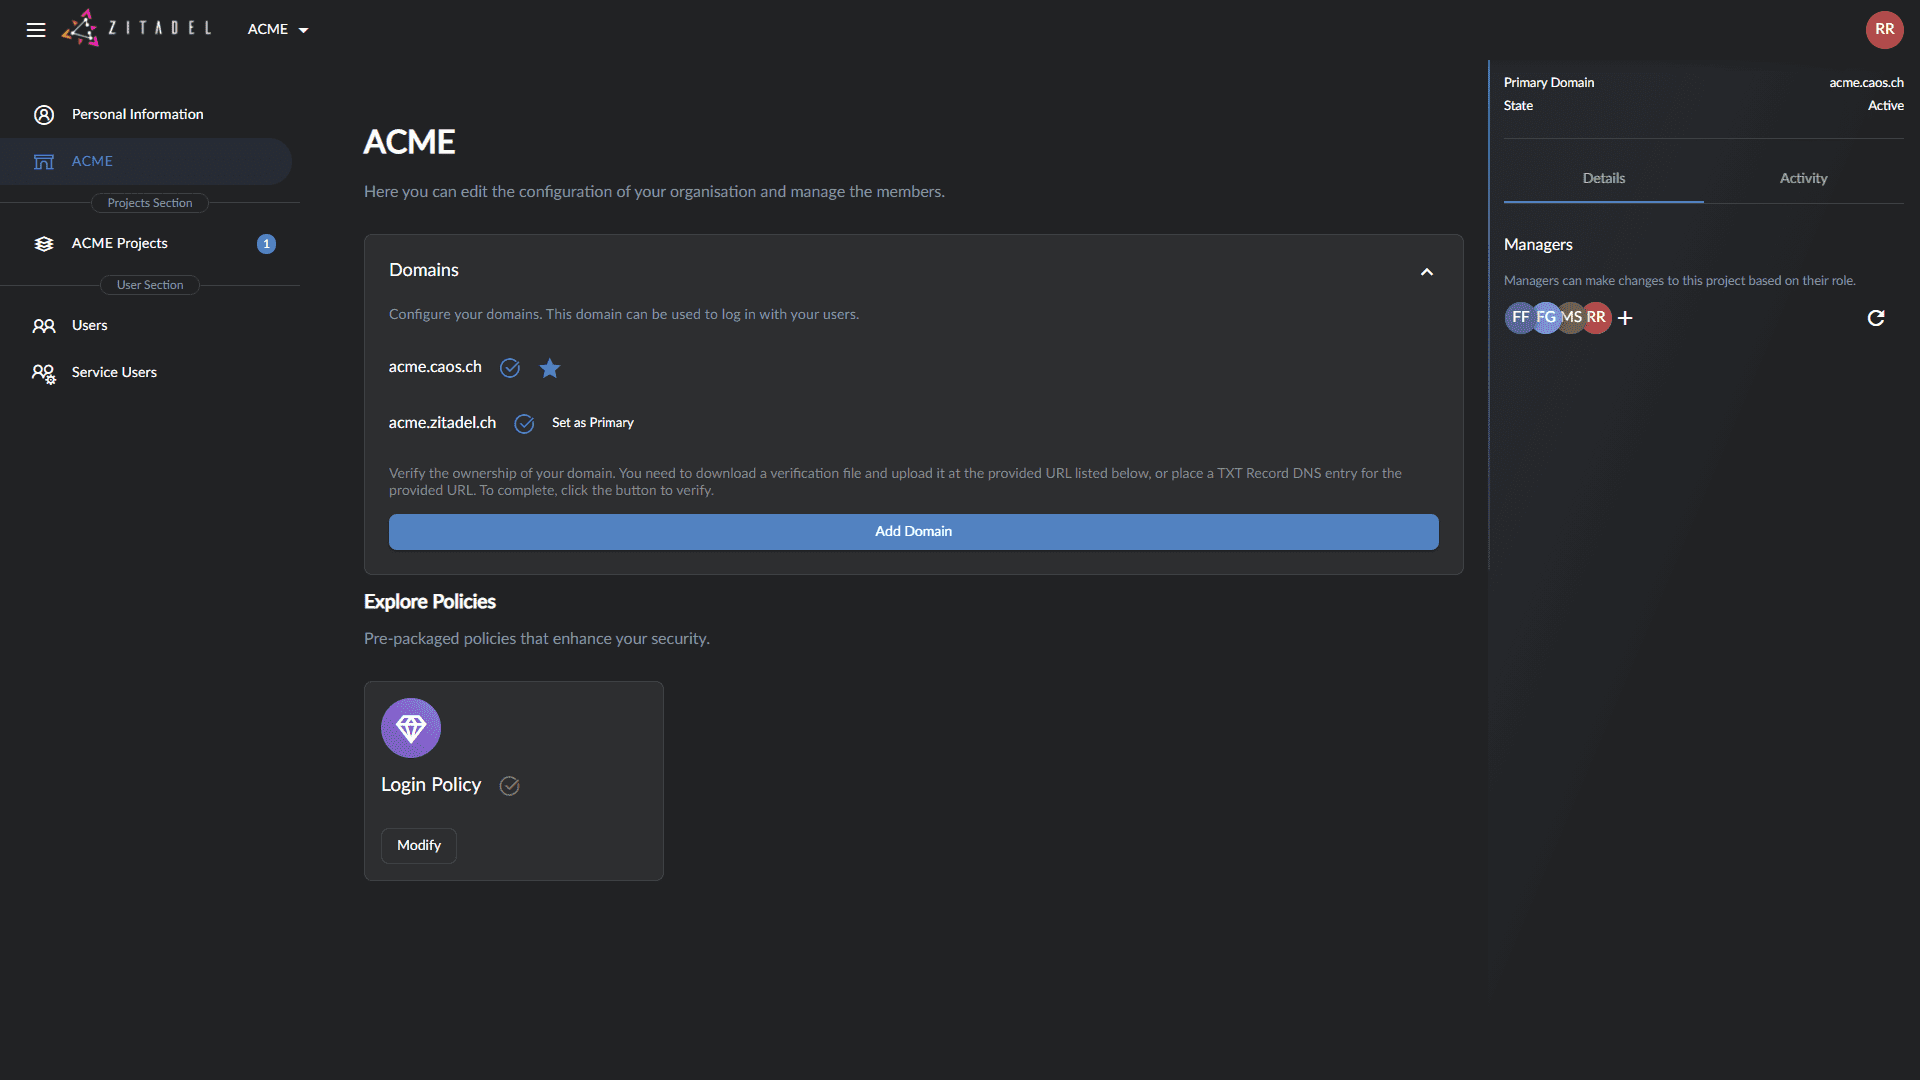The height and width of the screenshot is (1080, 1920).
Task: Click the Login Policy diamond icon
Action: click(x=411, y=728)
